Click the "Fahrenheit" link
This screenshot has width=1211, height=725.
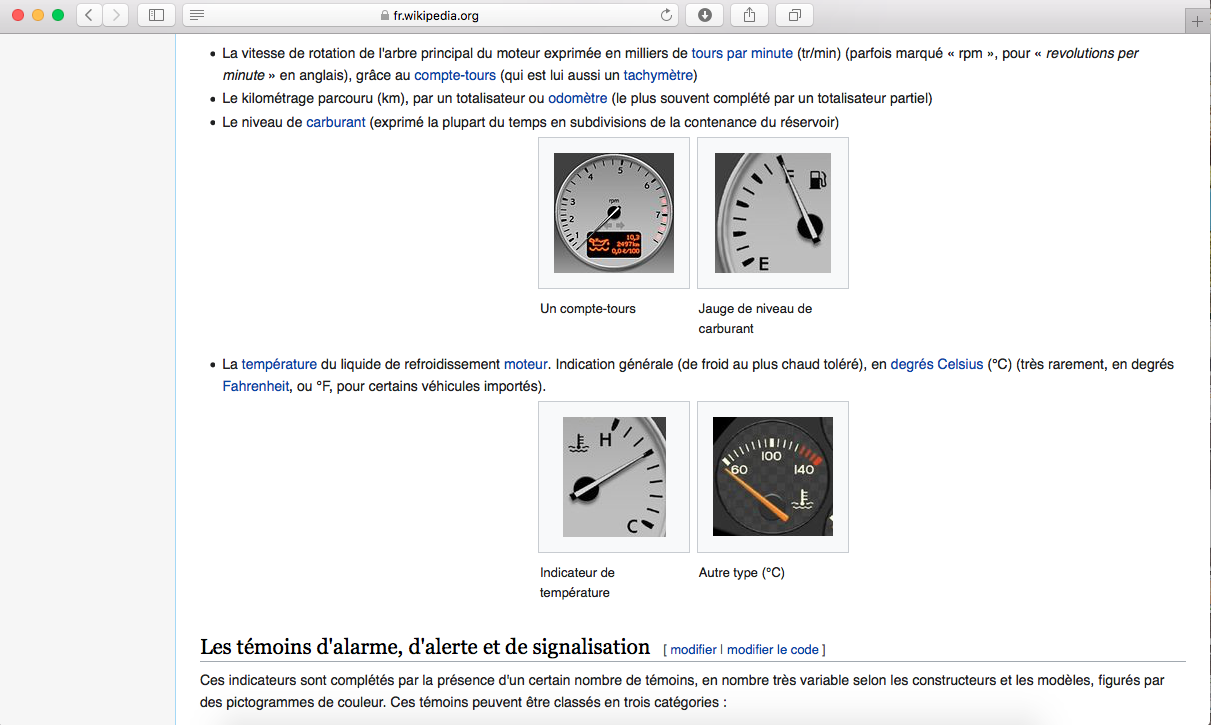coord(255,386)
